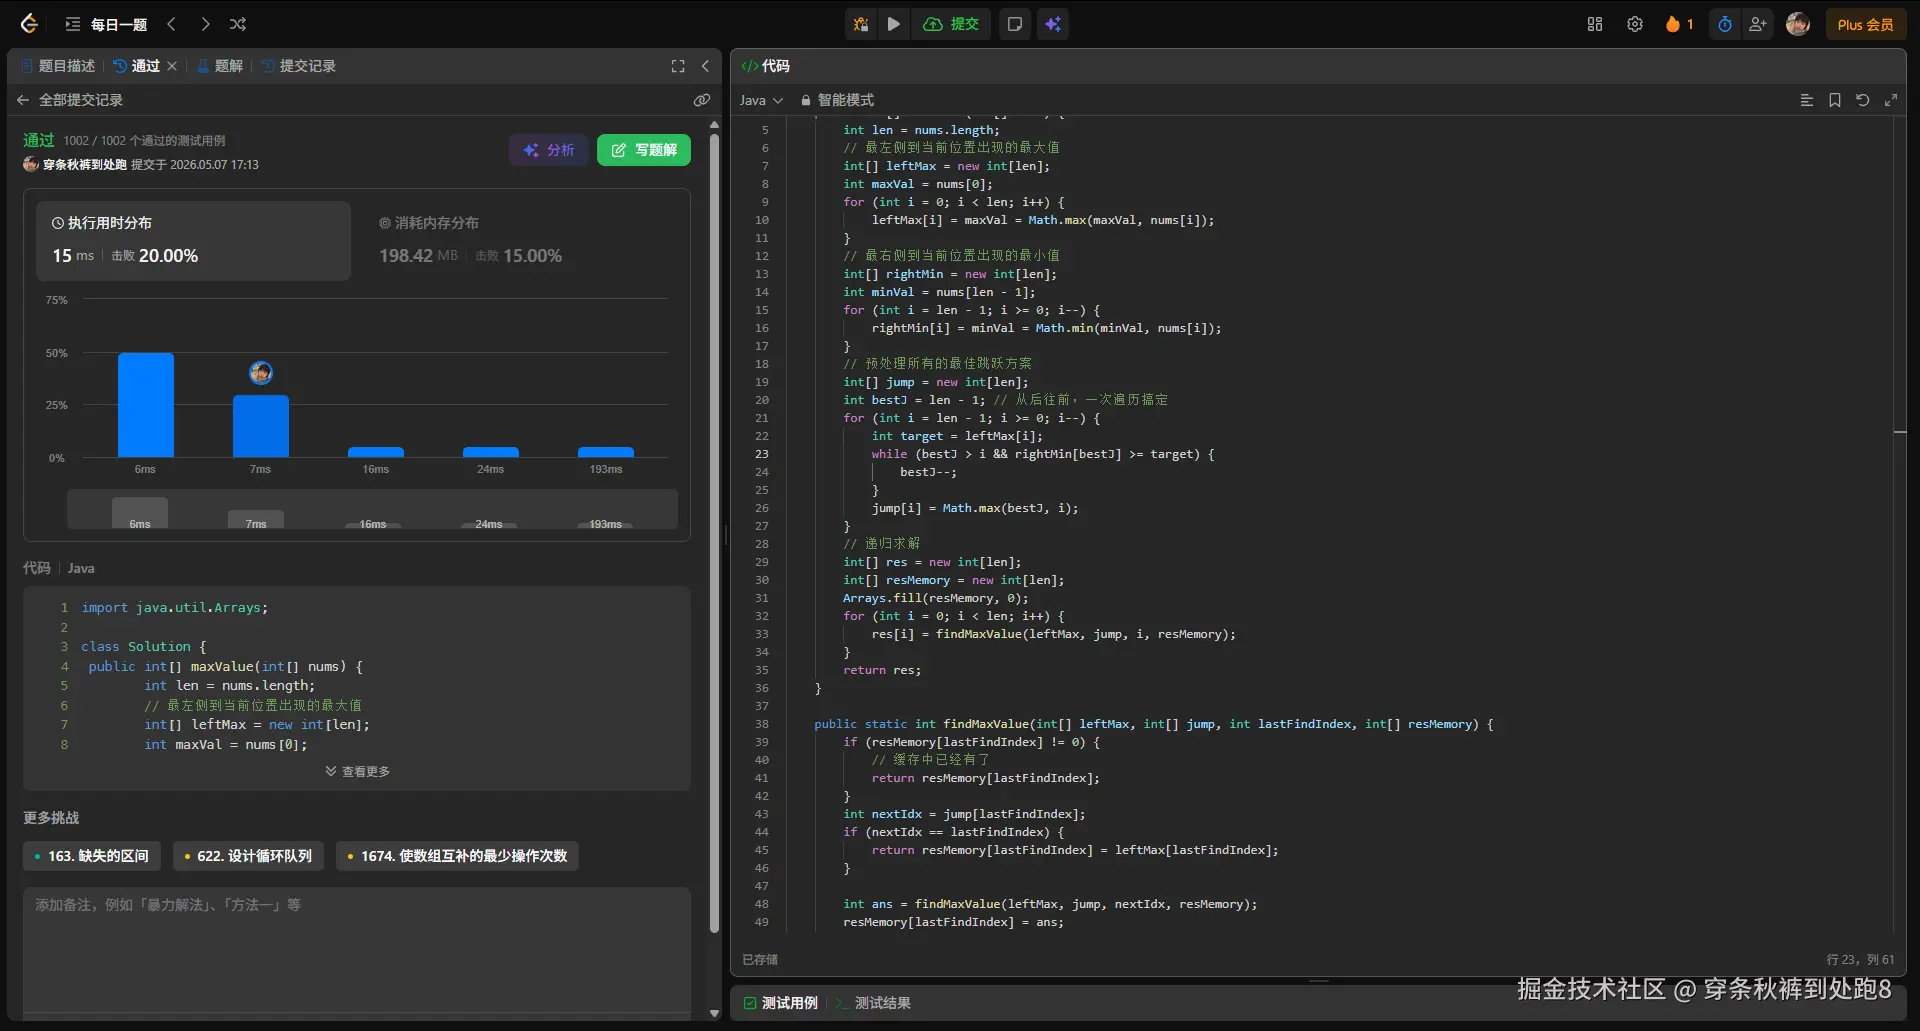The width and height of the screenshot is (1920, 1031).
Task: Start the timer clock icon
Action: (x=1725, y=24)
